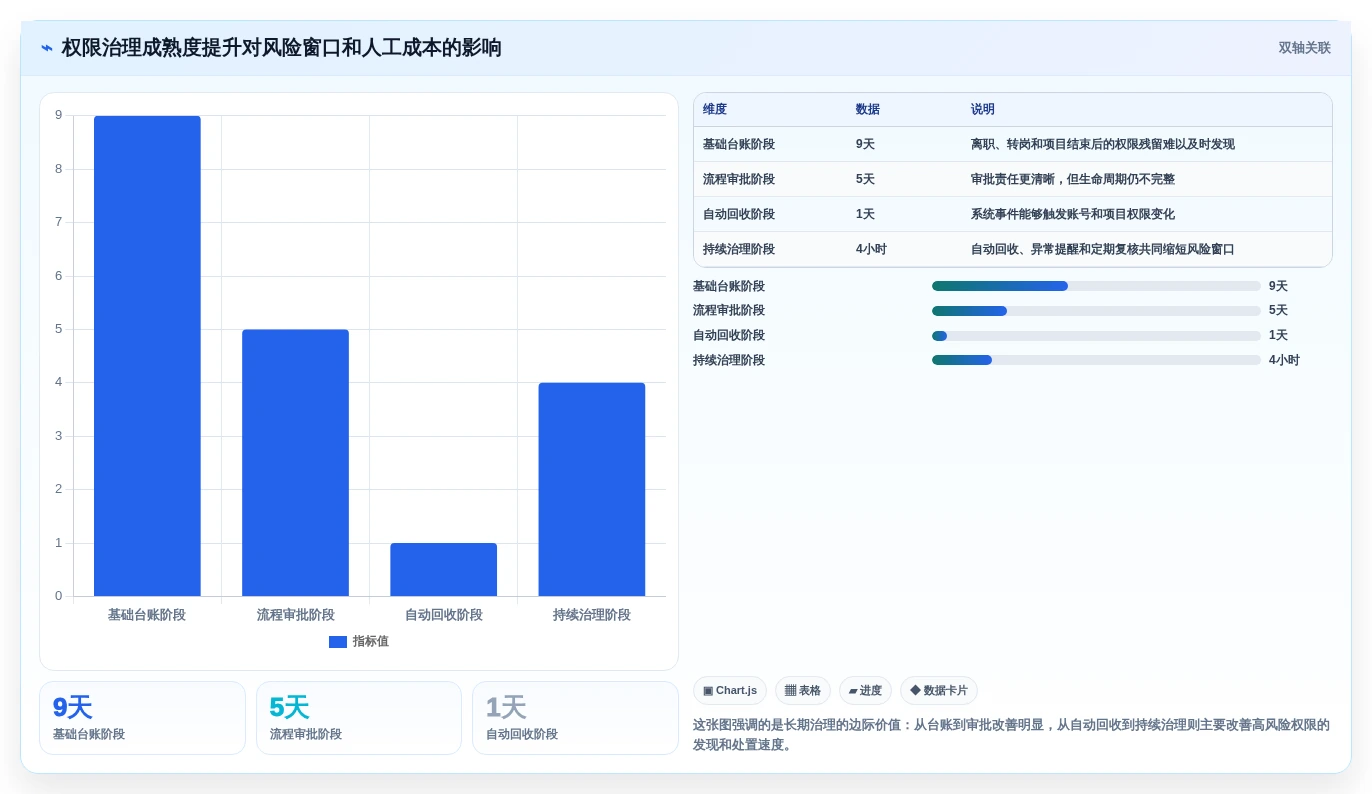The height and width of the screenshot is (794, 1372).
Task: Click x-axis label 持续治理阶段
Action: pos(591,615)
